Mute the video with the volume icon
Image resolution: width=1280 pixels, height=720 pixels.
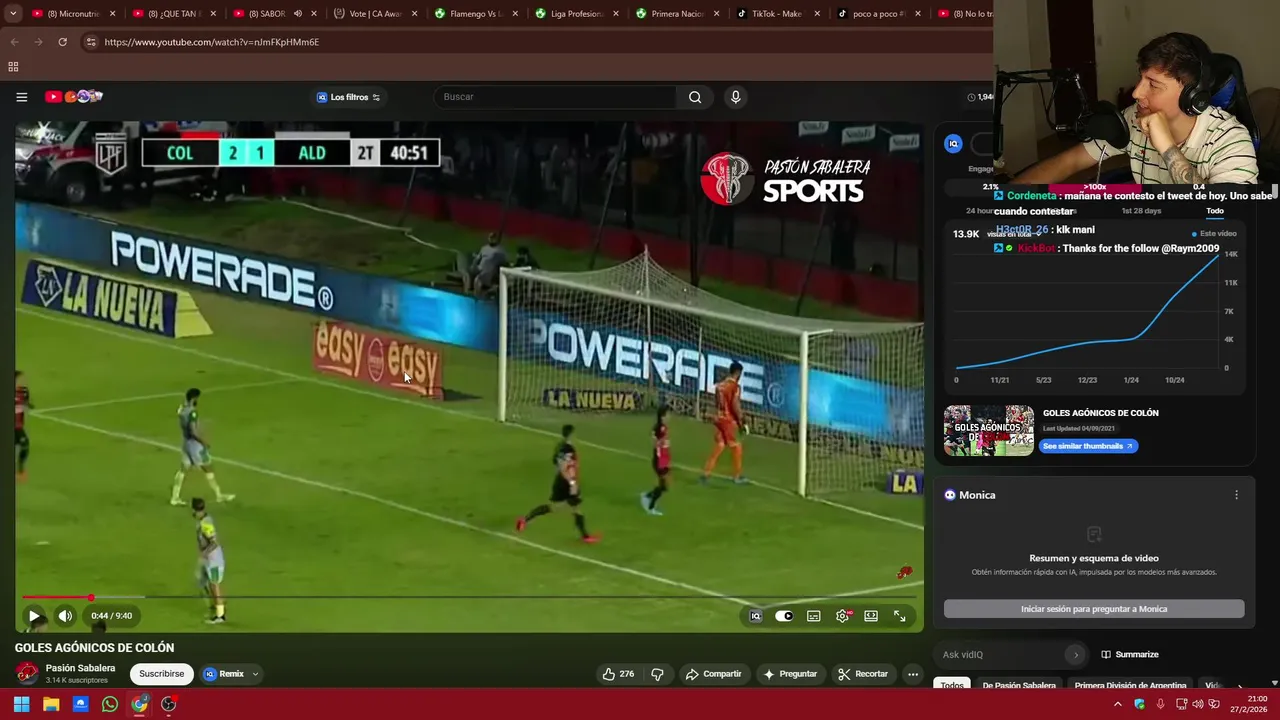(65, 616)
